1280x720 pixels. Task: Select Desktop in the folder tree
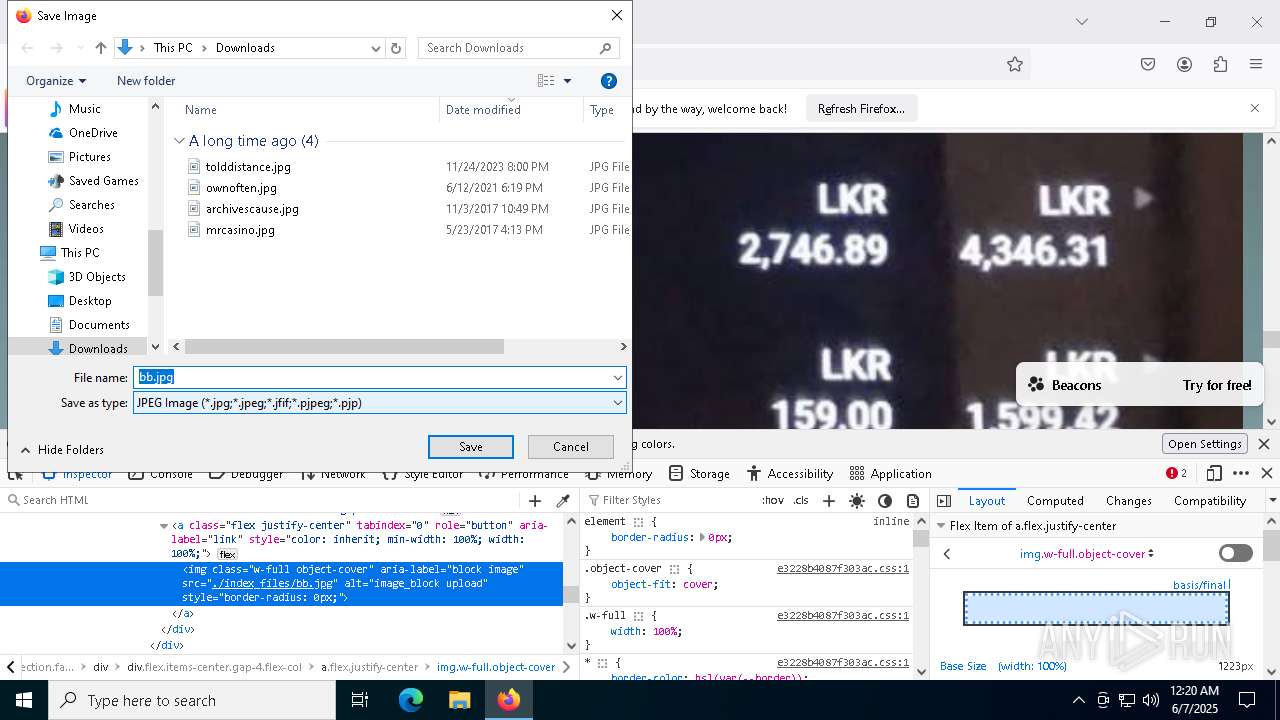(90, 301)
